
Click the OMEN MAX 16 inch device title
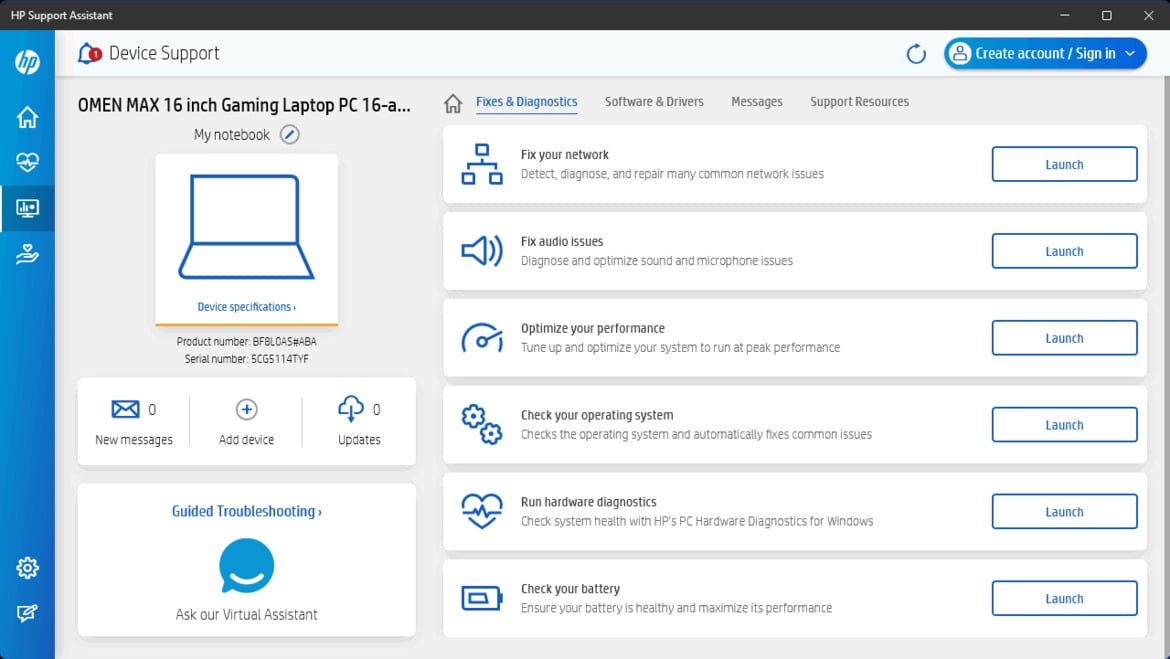244,105
